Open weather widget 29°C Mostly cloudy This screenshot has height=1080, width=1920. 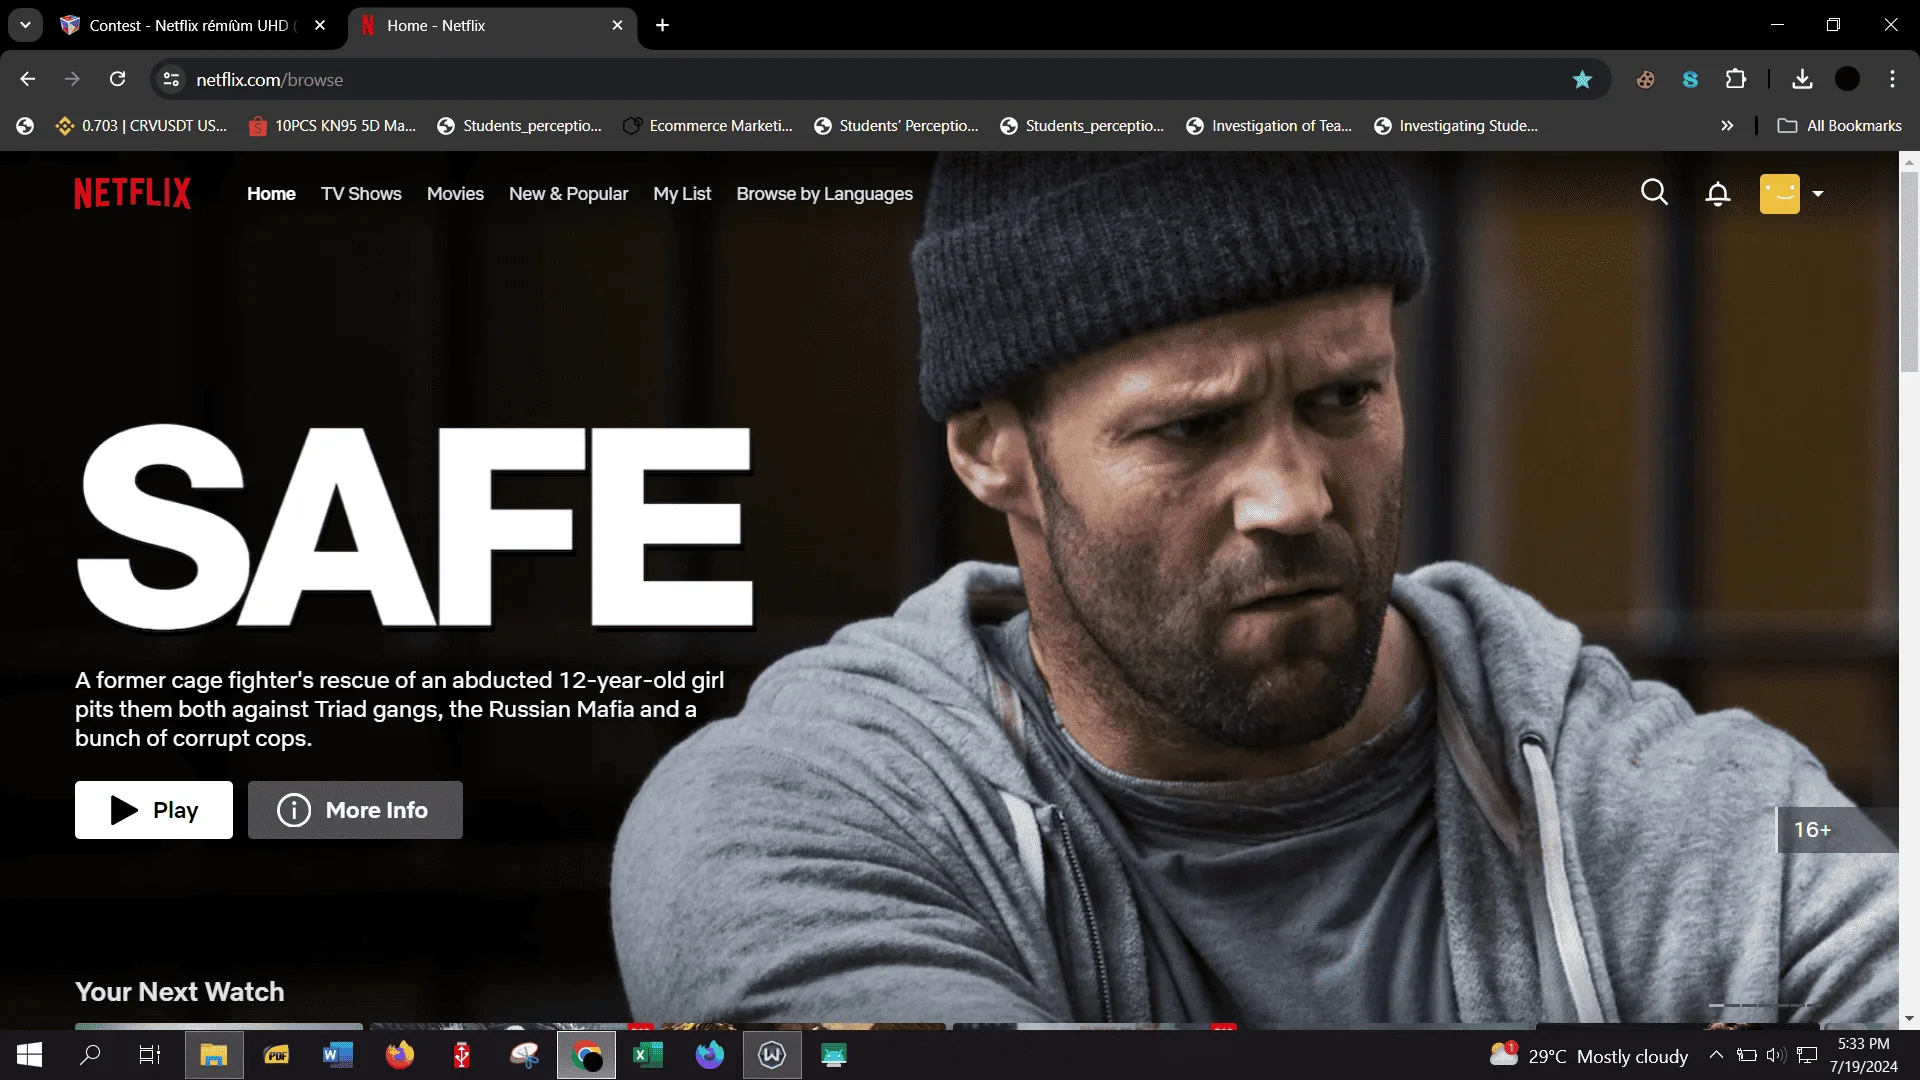1588,1055
